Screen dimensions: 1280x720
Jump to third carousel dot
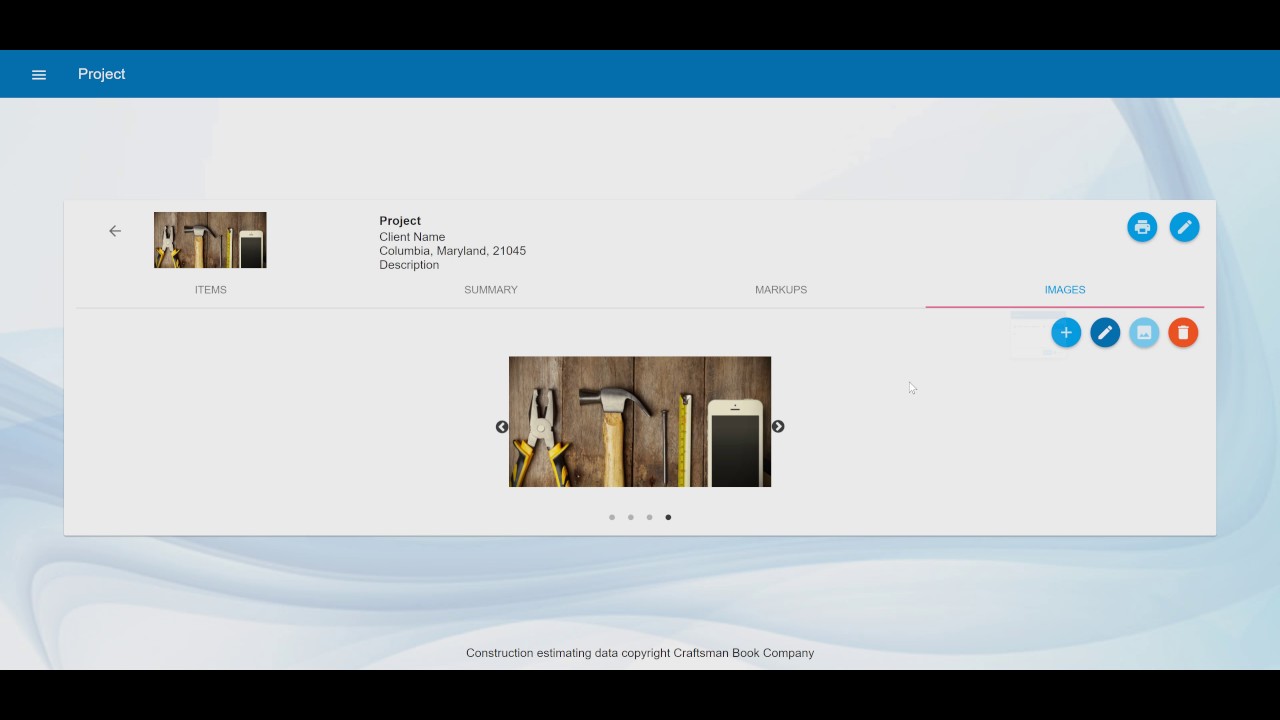coord(650,517)
